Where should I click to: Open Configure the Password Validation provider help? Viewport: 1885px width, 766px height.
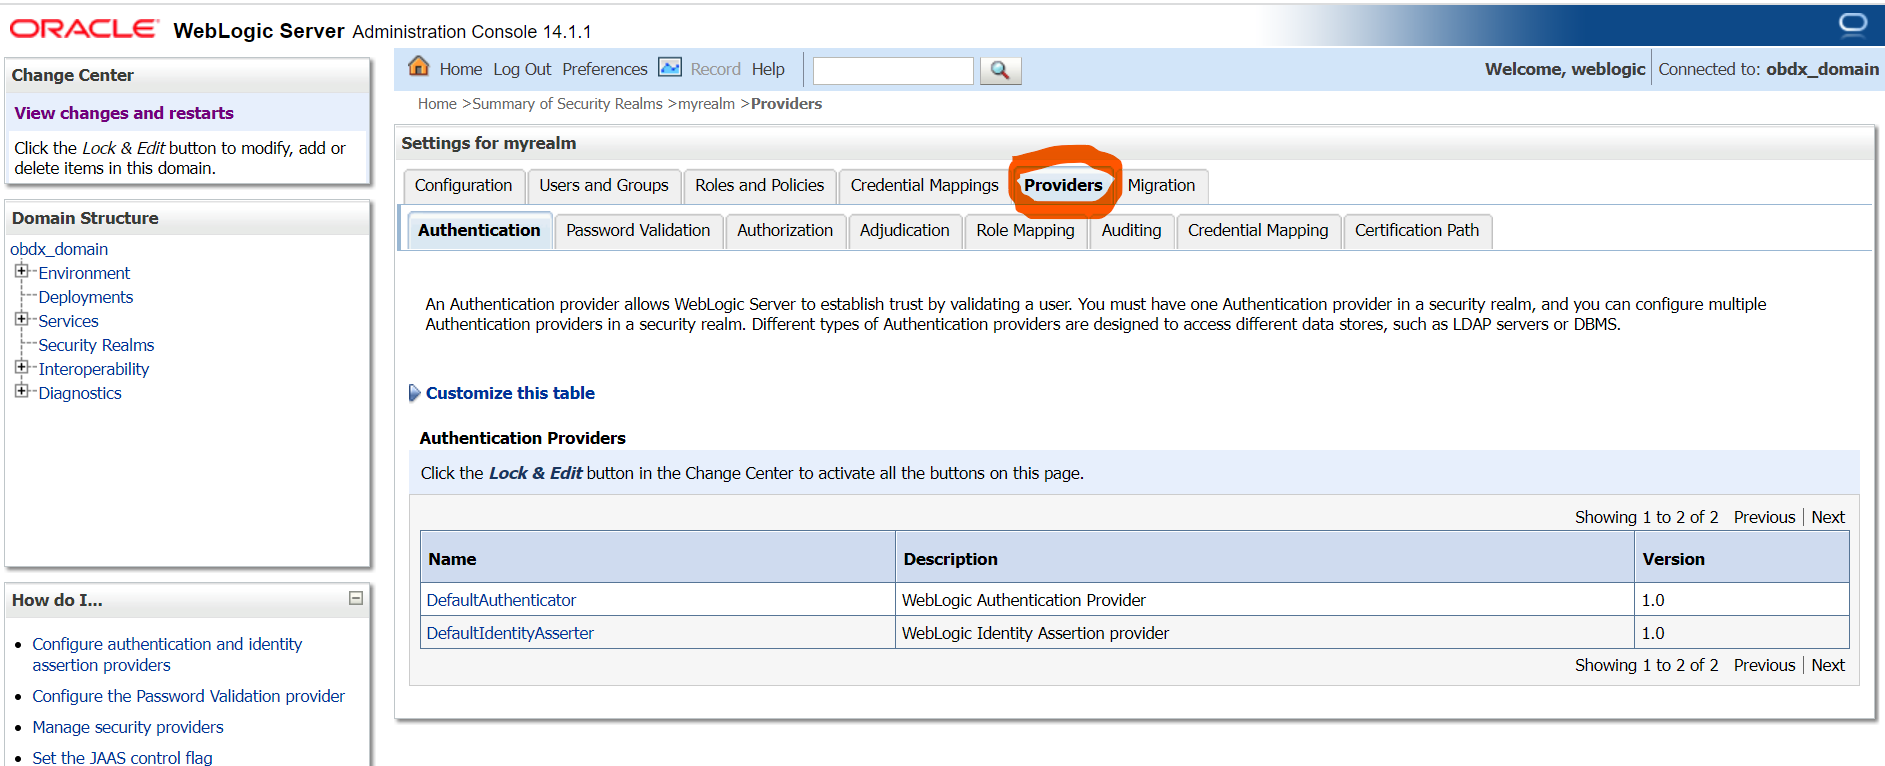pyautogui.click(x=188, y=696)
